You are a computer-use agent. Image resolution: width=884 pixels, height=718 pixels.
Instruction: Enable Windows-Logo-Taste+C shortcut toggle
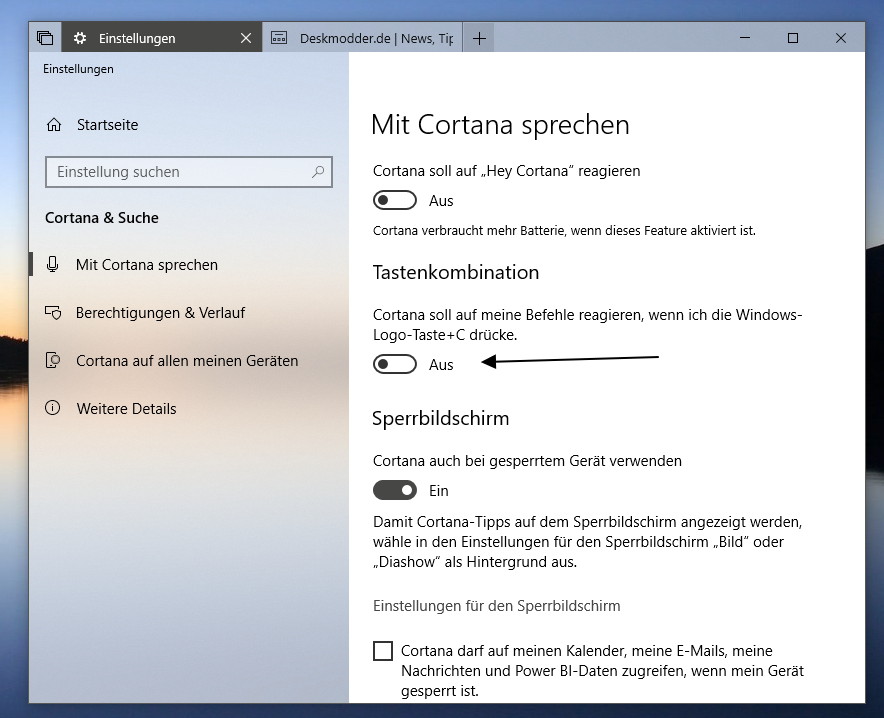tap(395, 364)
